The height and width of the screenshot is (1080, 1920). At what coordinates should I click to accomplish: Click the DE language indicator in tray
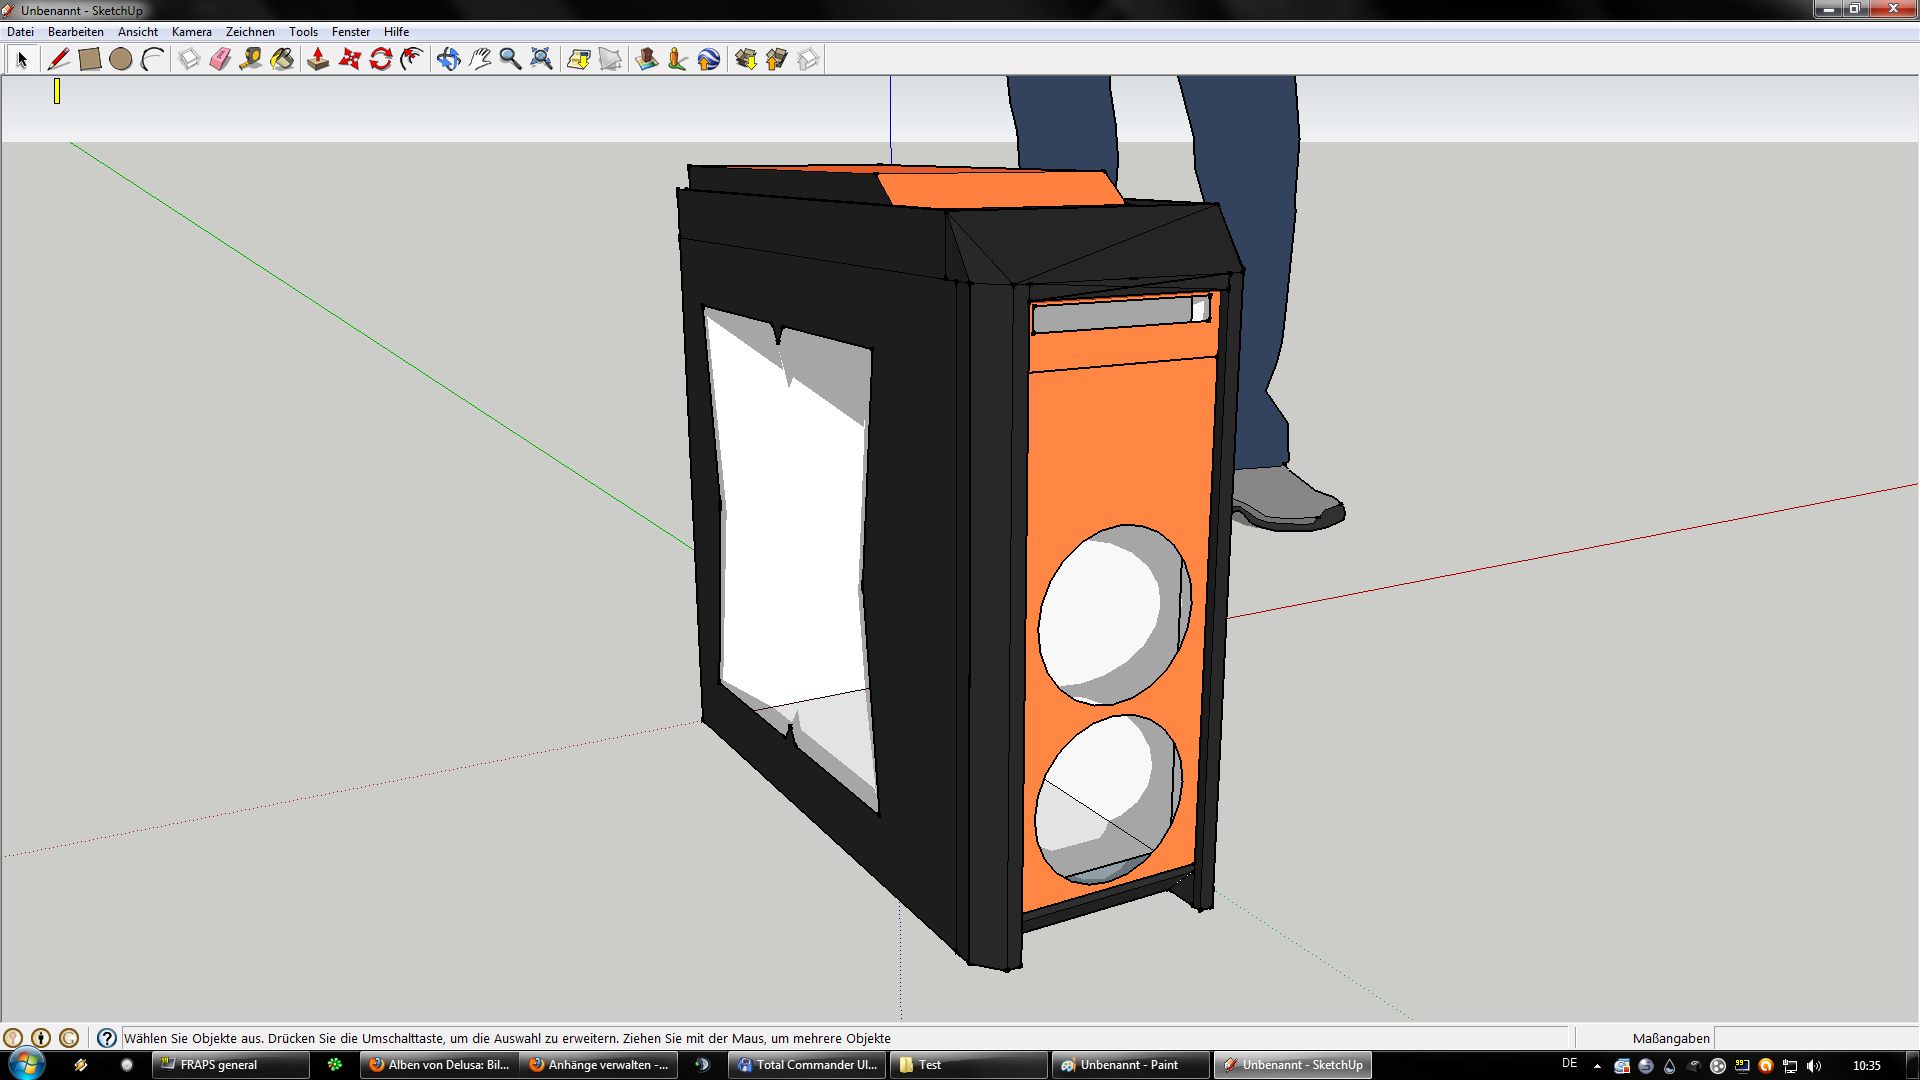coord(1569,1064)
